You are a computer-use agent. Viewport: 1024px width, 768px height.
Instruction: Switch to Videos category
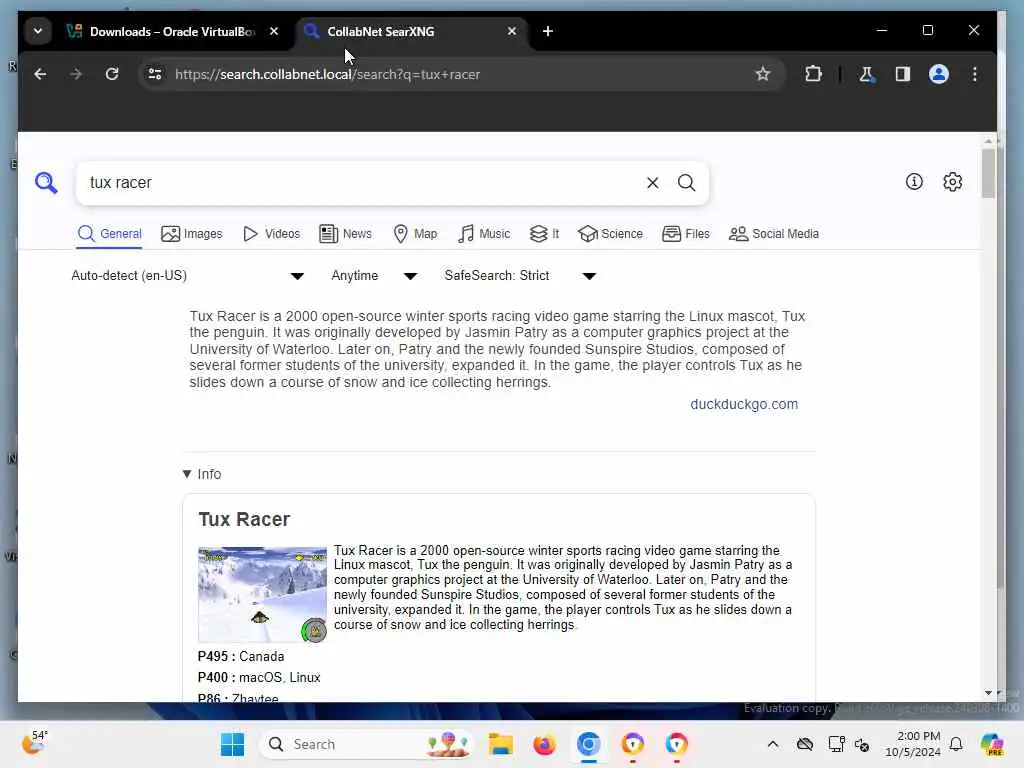pos(271,234)
